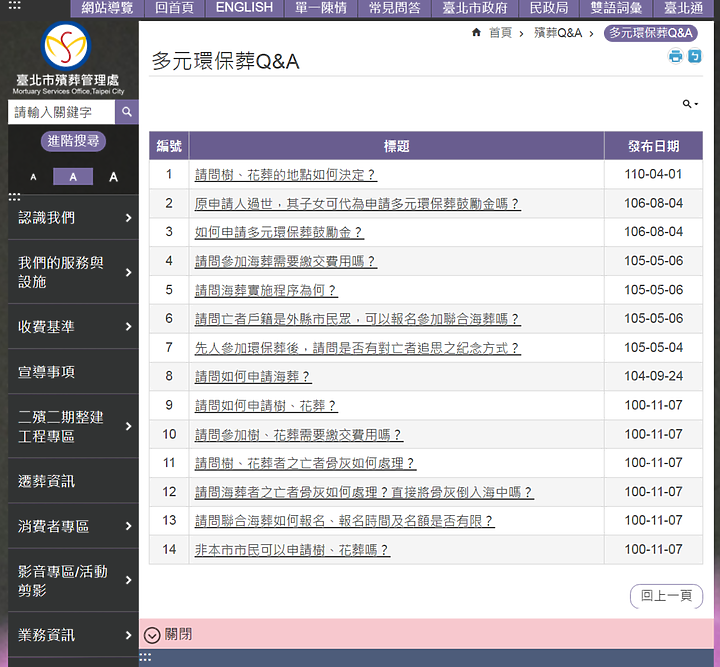Select the small font size A

pos(33,177)
